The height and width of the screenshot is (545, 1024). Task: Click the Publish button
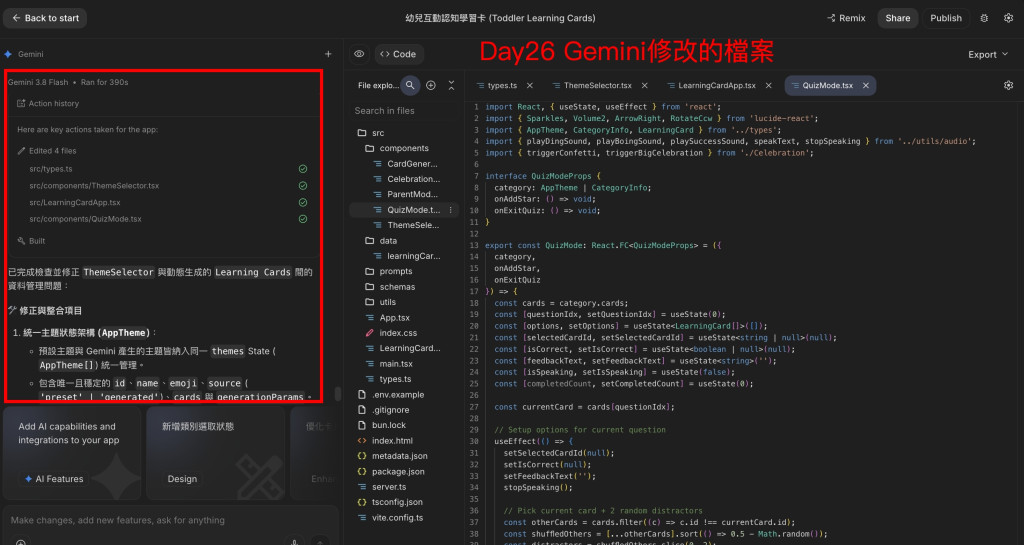[x=946, y=18]
